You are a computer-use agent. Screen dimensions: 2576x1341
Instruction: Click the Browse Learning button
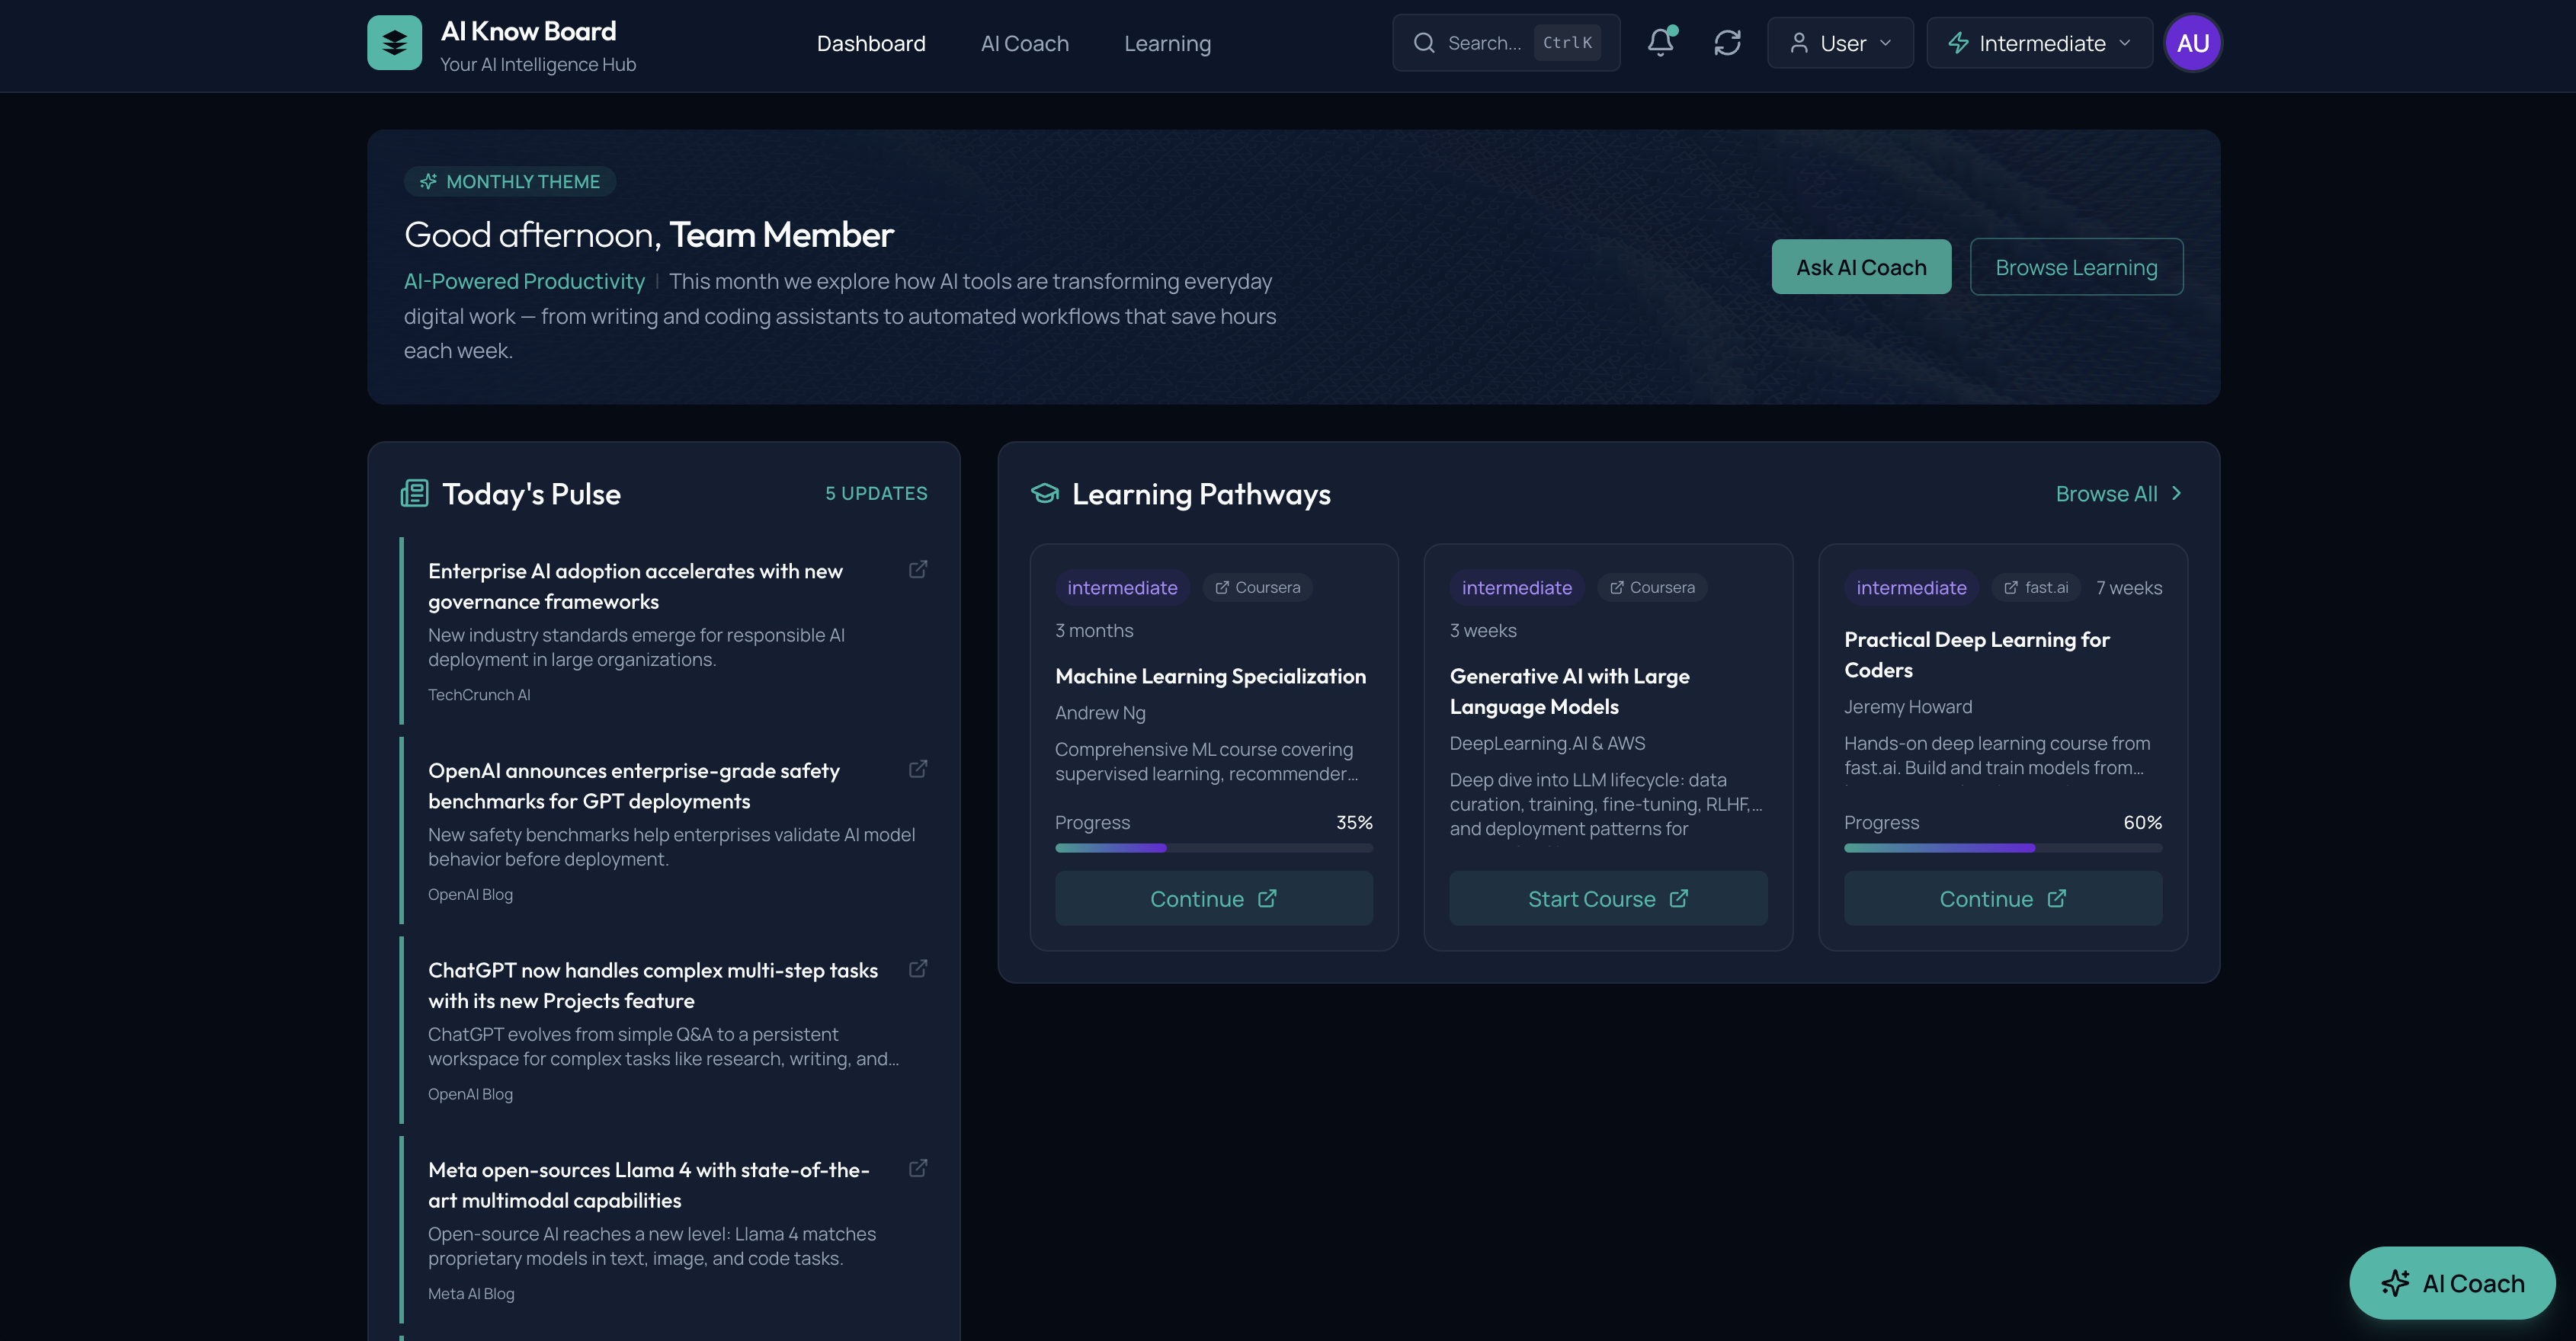(2076, 267)
